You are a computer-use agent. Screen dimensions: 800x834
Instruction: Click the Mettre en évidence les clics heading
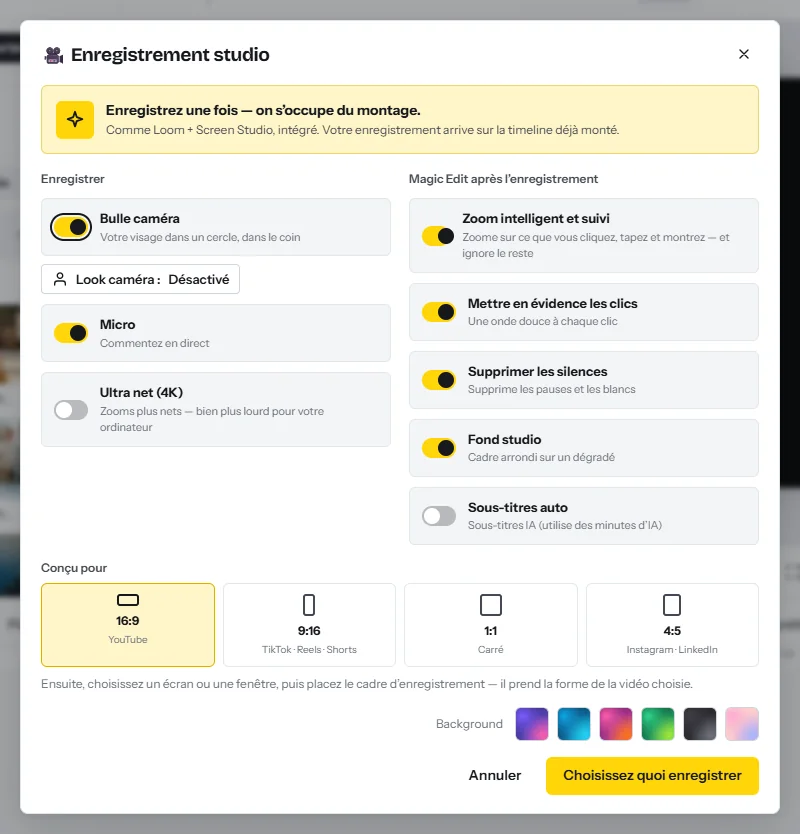pyautogui.click(x=553, y=303)
